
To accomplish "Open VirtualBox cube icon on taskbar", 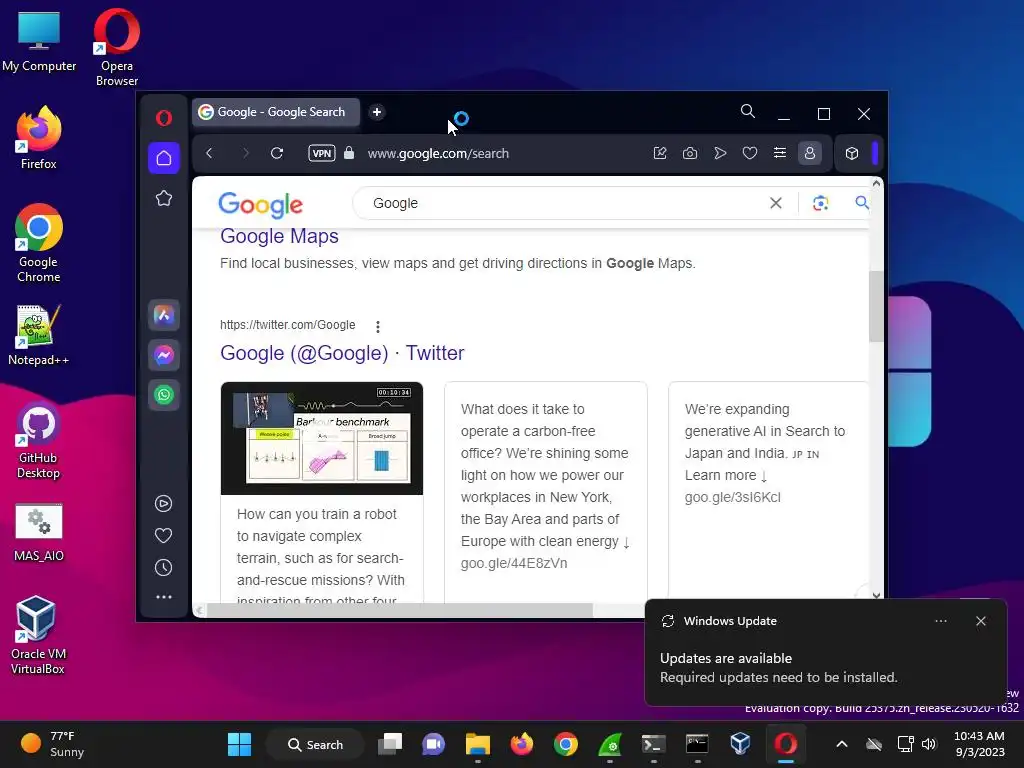I will pos(740,744).
